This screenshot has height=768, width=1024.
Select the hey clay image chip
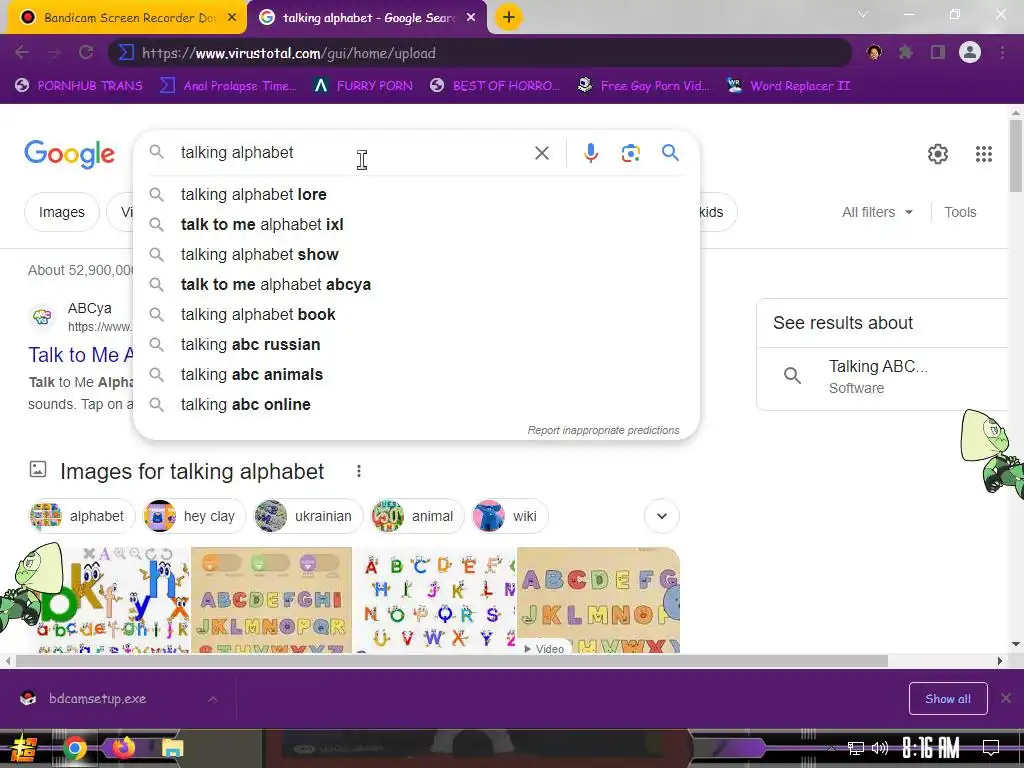point(194,516)
